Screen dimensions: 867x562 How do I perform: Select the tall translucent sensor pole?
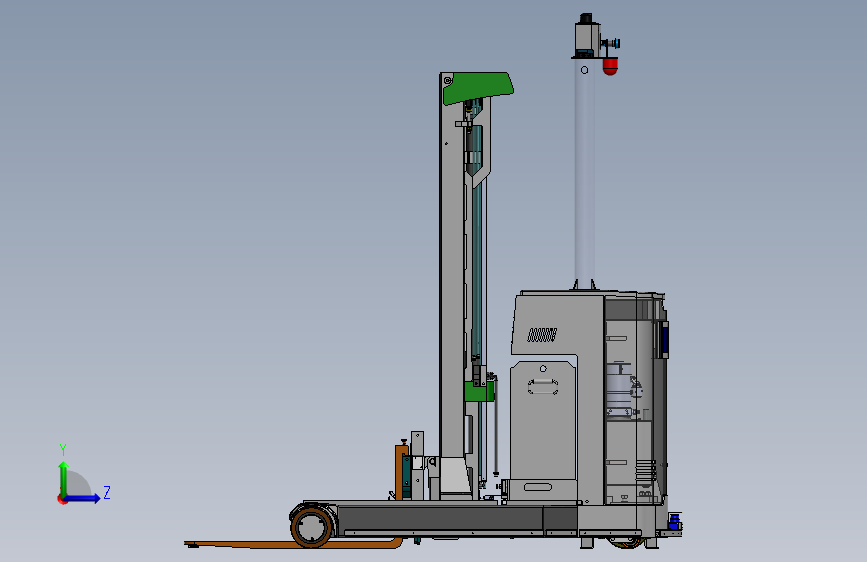click(x=584, y=174)
